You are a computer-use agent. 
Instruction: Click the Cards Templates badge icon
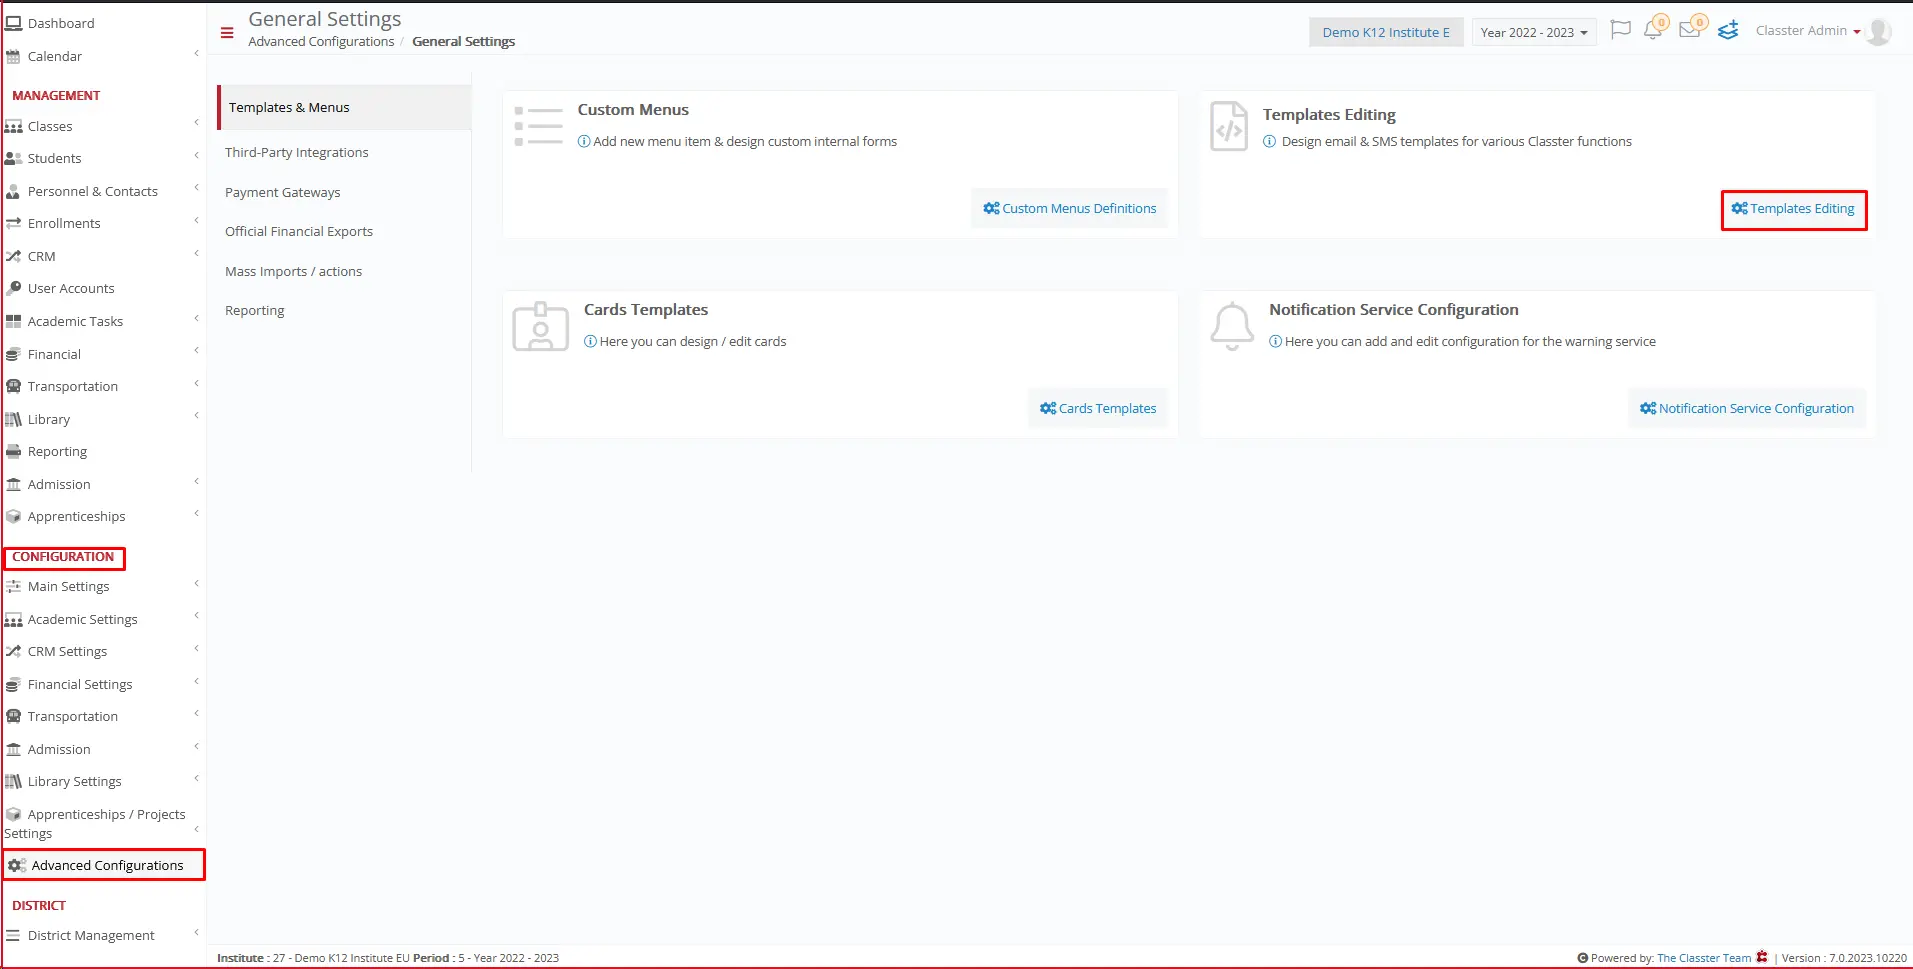click(540, 326)
